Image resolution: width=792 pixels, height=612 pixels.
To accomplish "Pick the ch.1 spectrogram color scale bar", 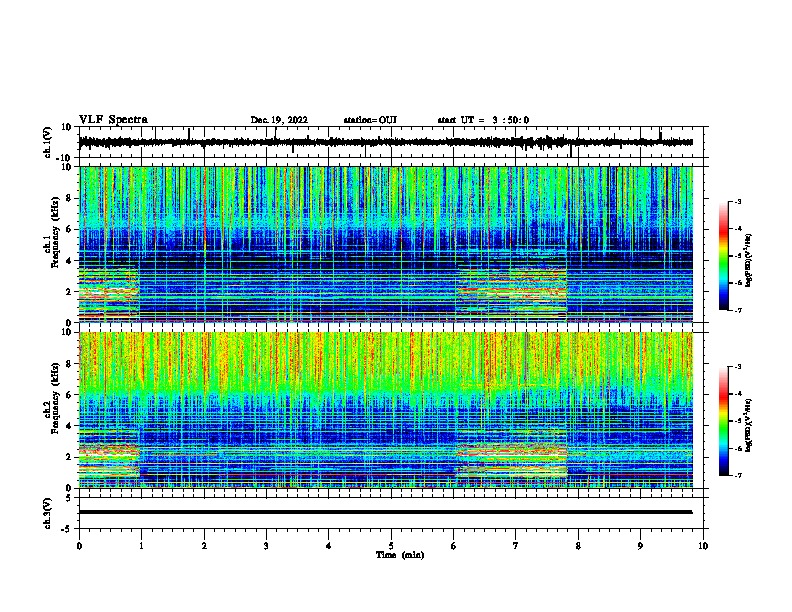I will tap(723, 256).
